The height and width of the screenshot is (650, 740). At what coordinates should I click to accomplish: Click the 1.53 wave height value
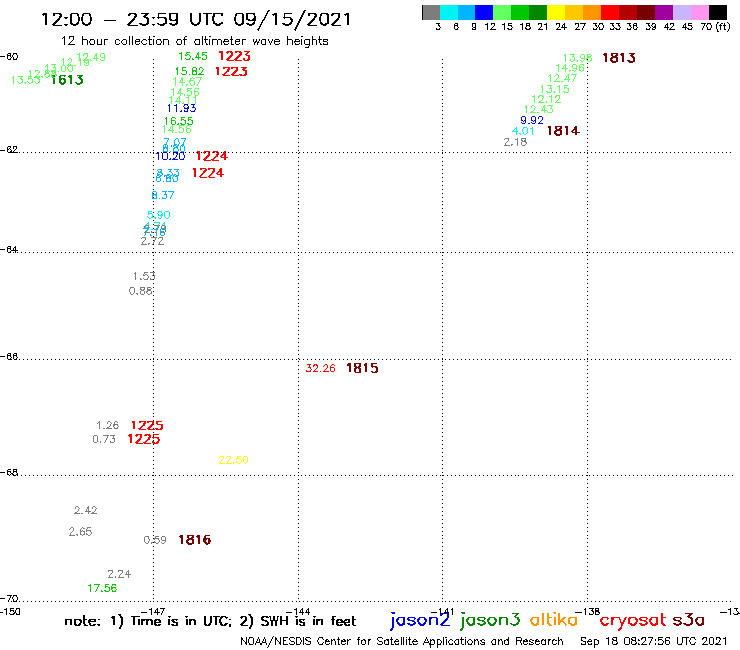click(x=144, y=276)
